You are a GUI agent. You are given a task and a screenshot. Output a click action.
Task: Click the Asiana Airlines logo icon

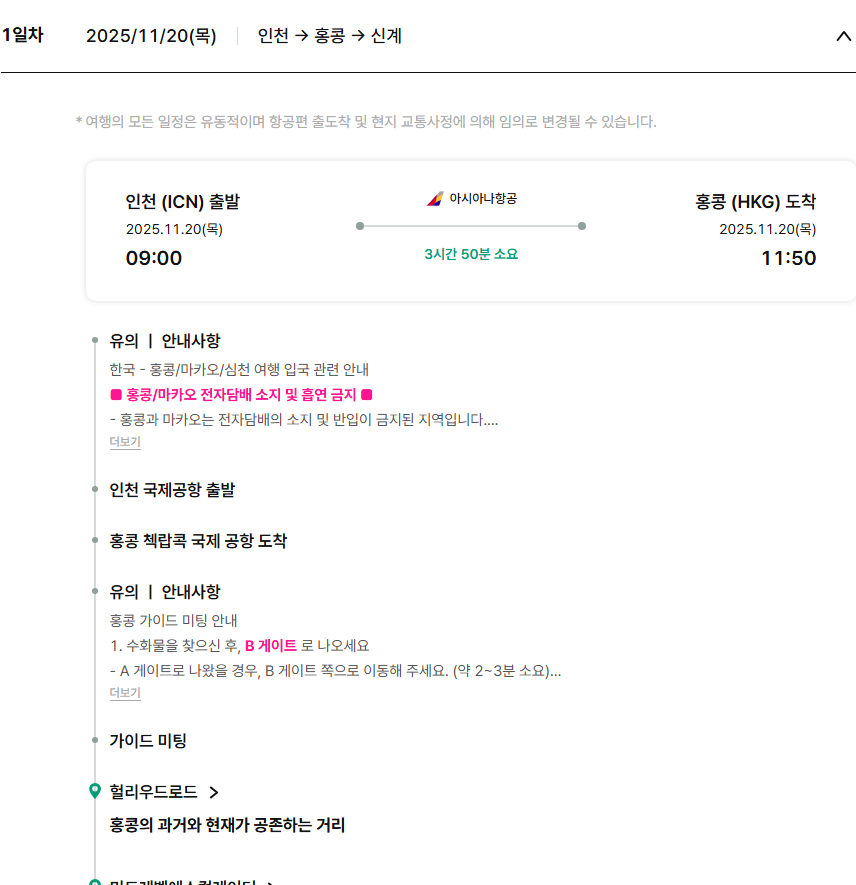[x=434, y=199]
